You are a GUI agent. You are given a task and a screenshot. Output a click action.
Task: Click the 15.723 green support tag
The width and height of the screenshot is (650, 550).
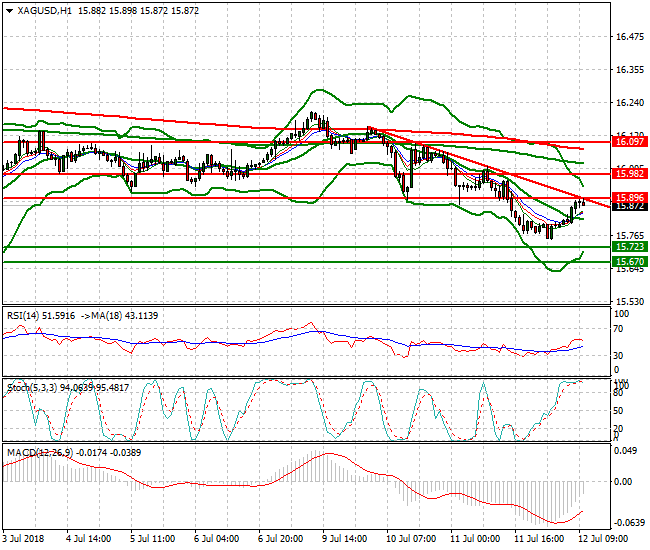click(x=627, y=246)
